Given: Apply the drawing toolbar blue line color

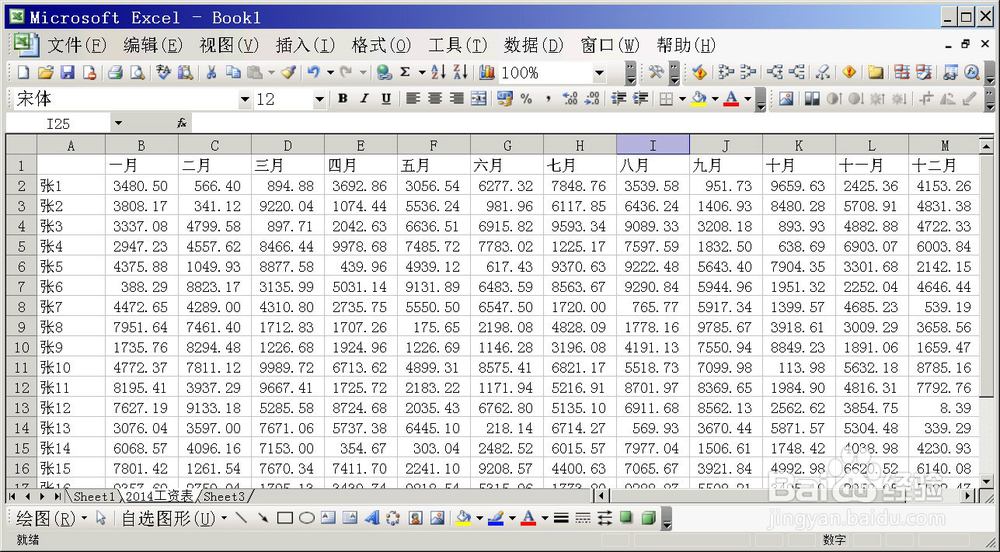Looking at the screenshot, I should point(496,518).
